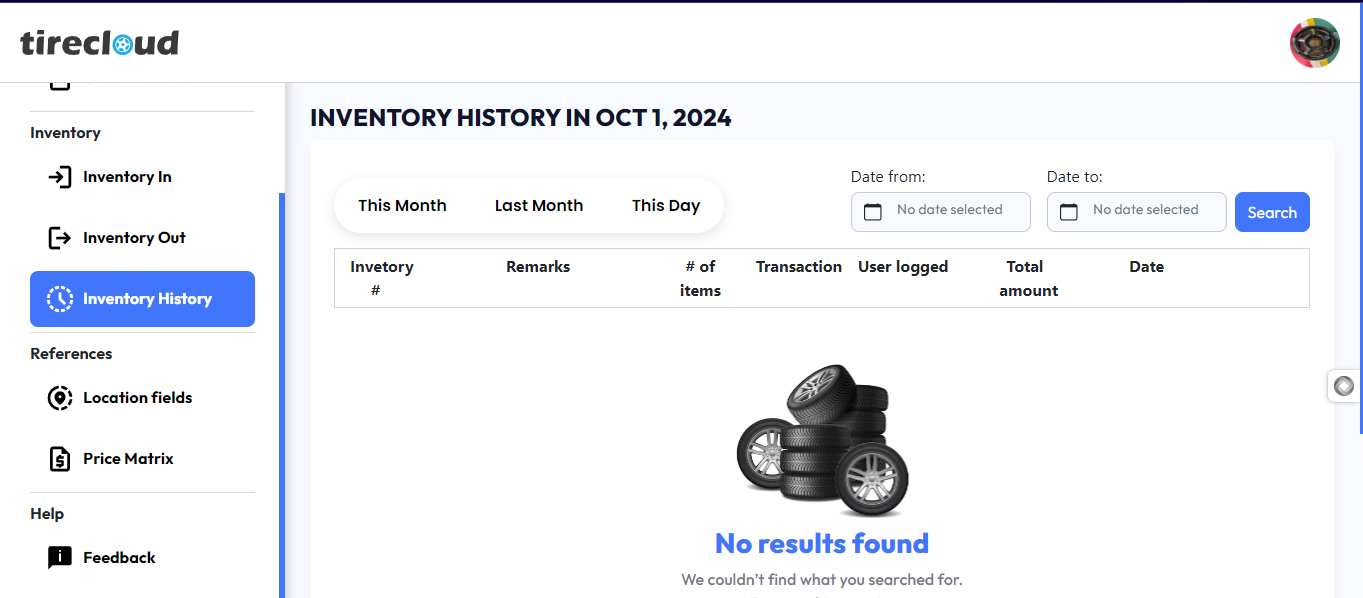The width and height of the screenshot is (1363, 598).
Task: Select the This Month filter tab
Action: tap(402, 206)
